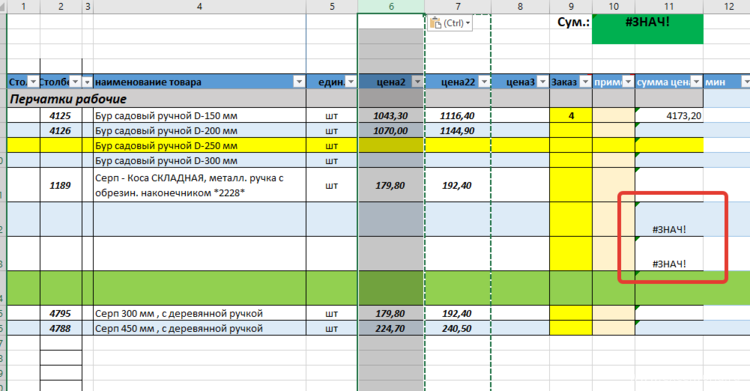Click price cell 1070,00
750x391 pixels.
[391, 131]
